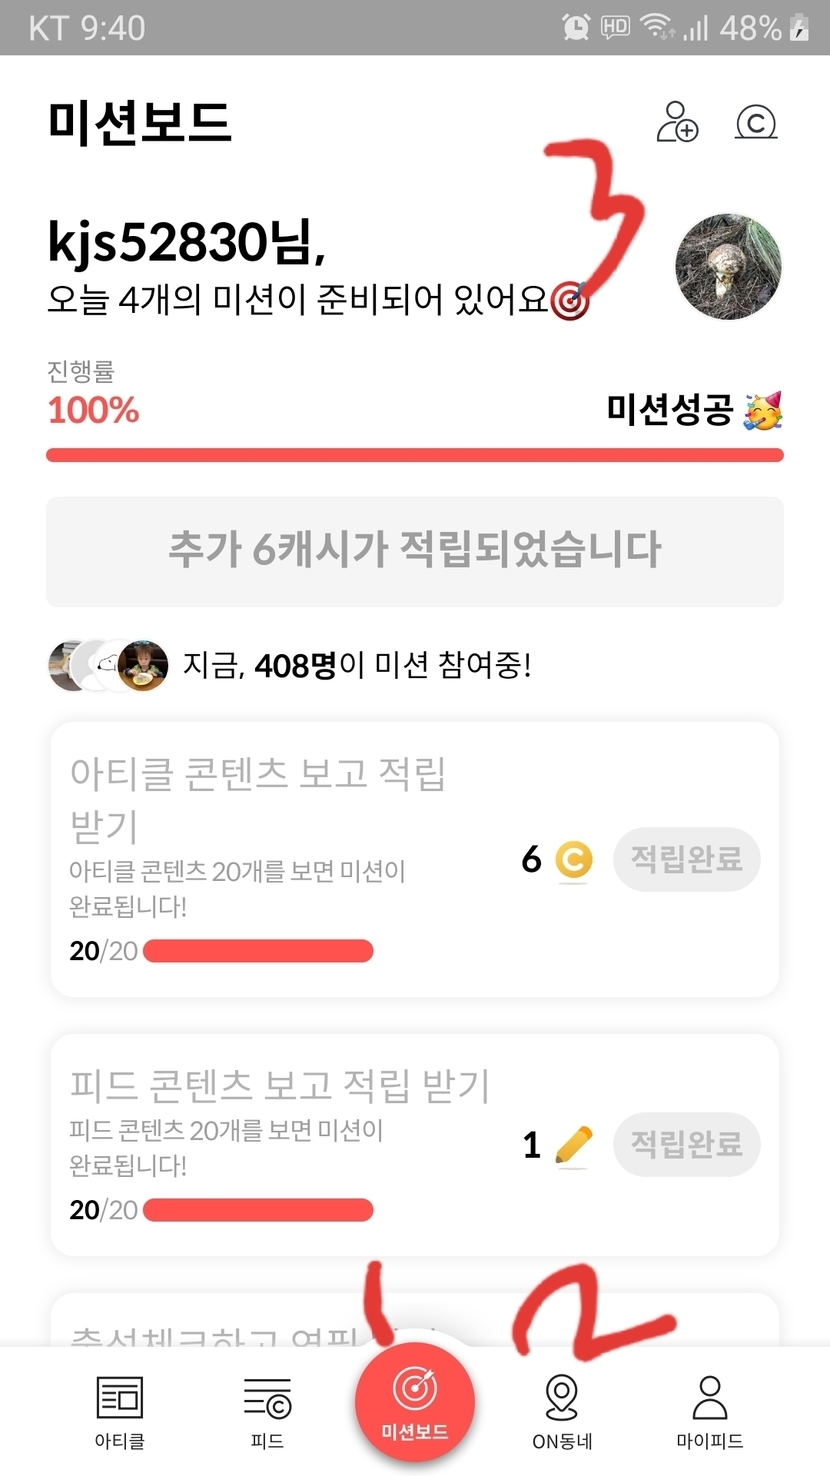Tap the 마이피드 person icon
Image resolution: width=830 pixels, height=1476 pixels.
pyautogui.click(x=710, y=1398)
